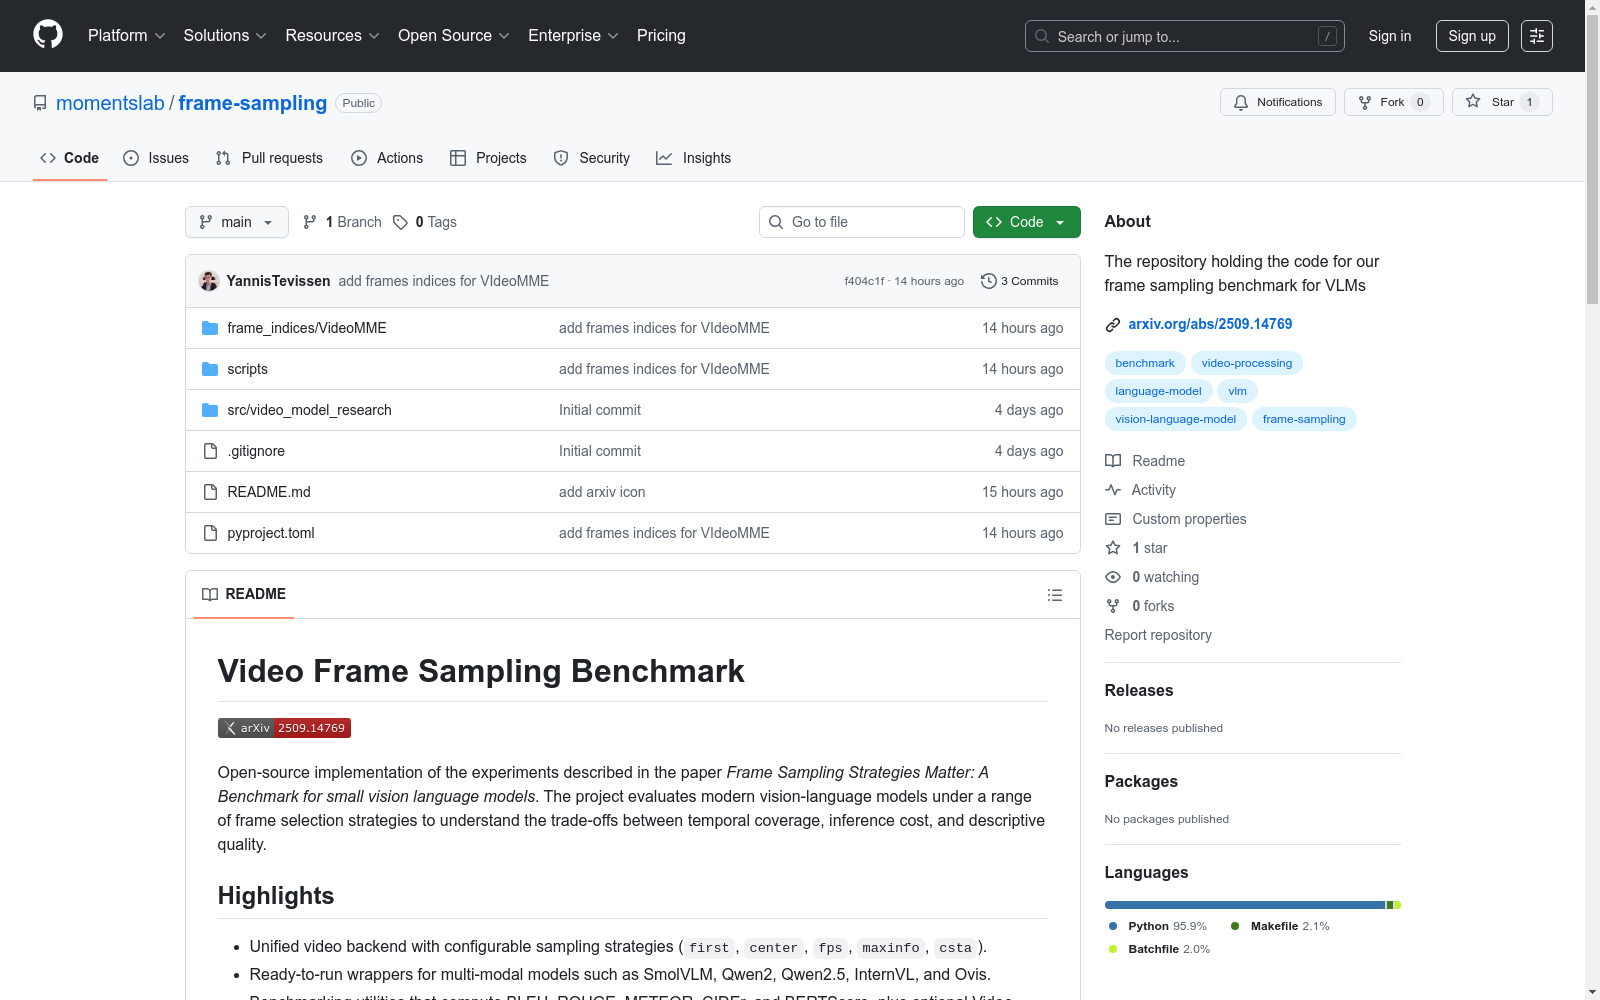Click the src/video_model_research folder icon
This screenshot has height=1000, width=1600.
point(210,410)
